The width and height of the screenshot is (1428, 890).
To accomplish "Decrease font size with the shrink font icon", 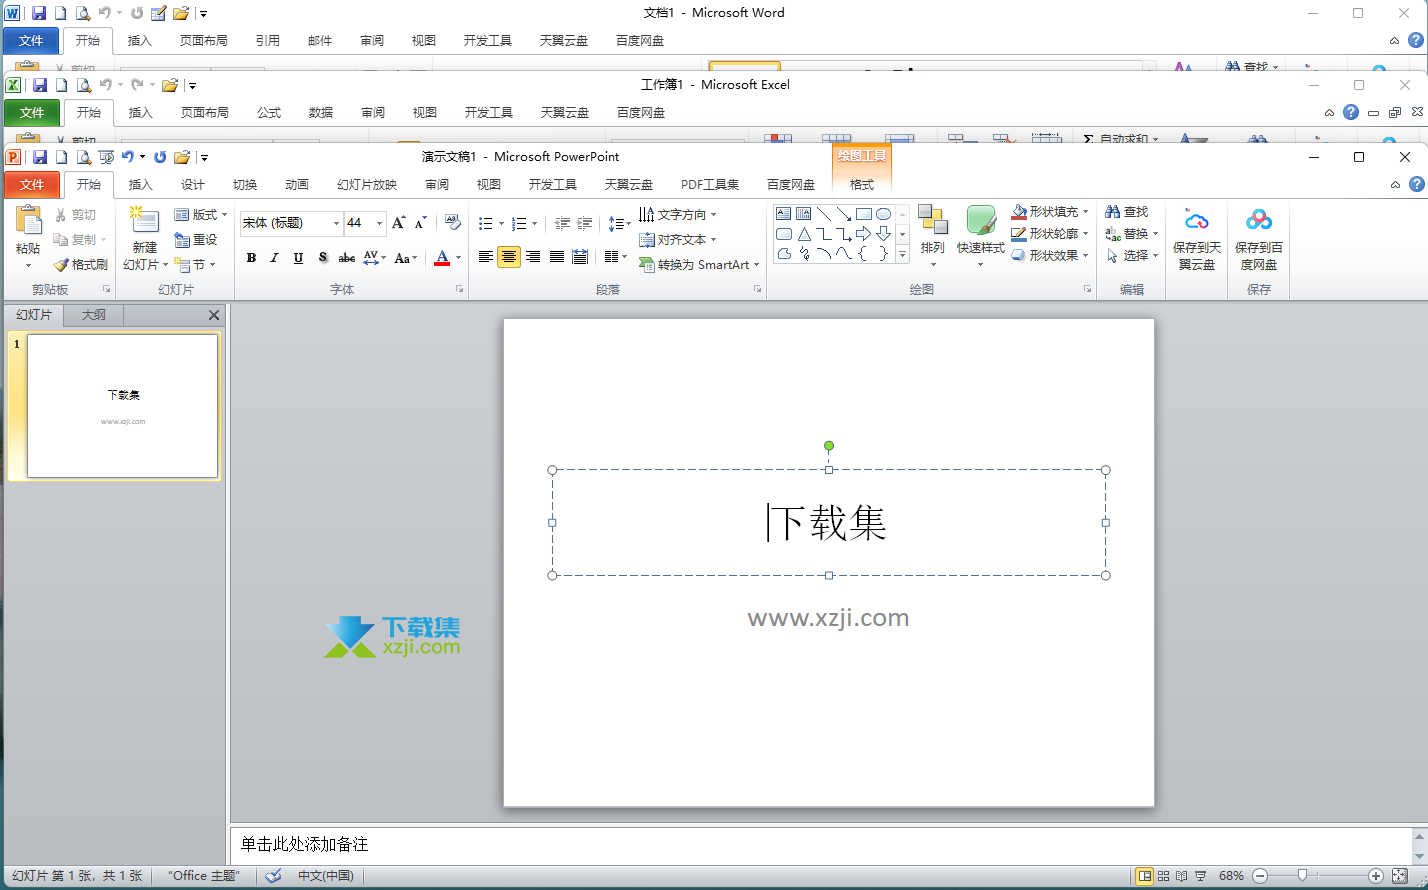I will (420, 223).
